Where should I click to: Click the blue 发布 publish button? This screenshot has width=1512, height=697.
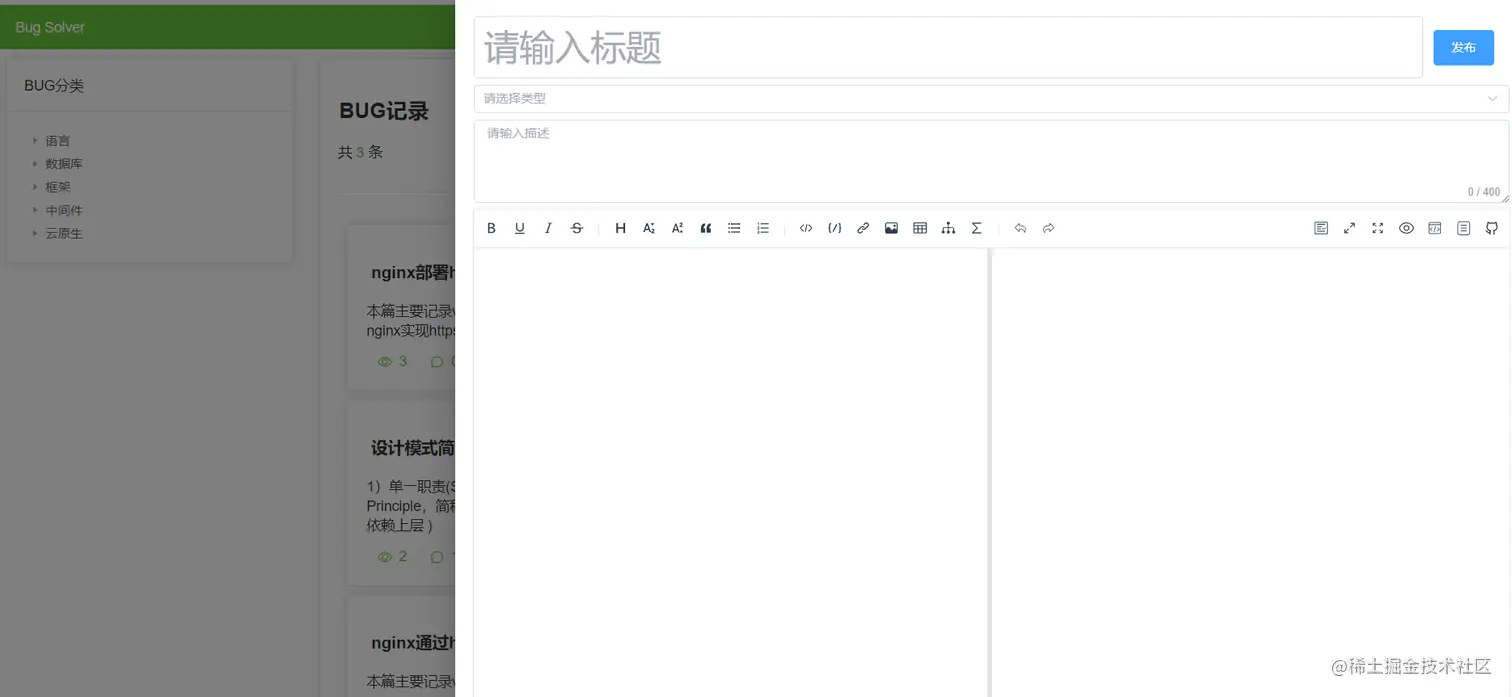pyautogui.click(x=1463, y=48)
